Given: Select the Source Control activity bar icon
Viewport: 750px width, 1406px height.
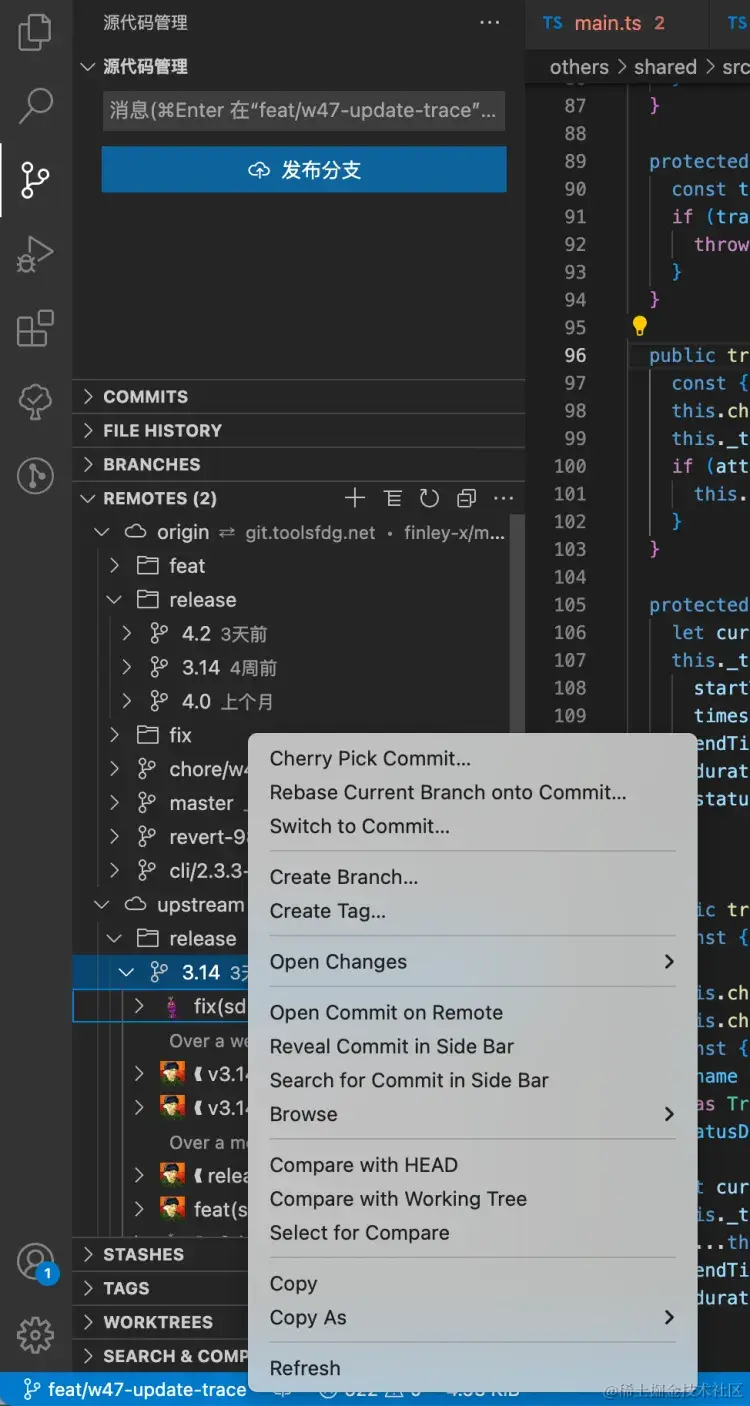Looking at the screenshot, I should [35, 180].
